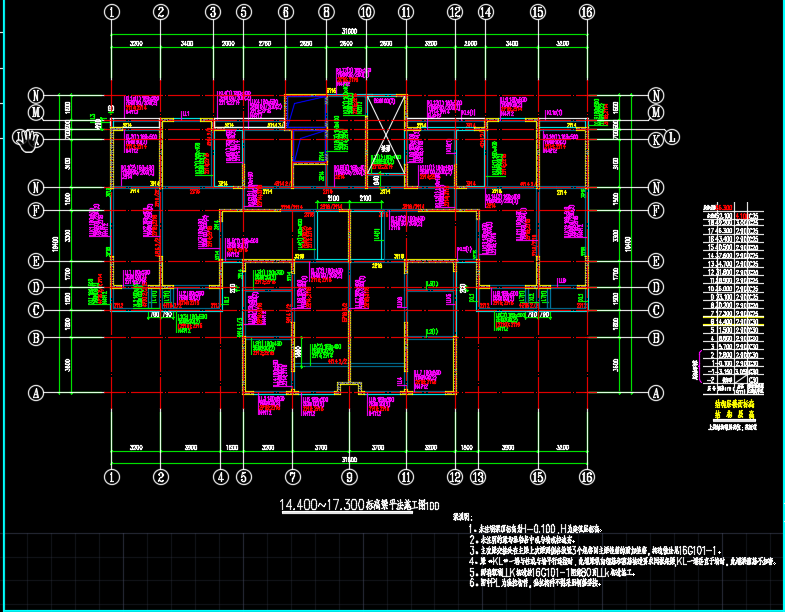
Task: Select axis bubble F on right side
Action: (x=656, y=211)
